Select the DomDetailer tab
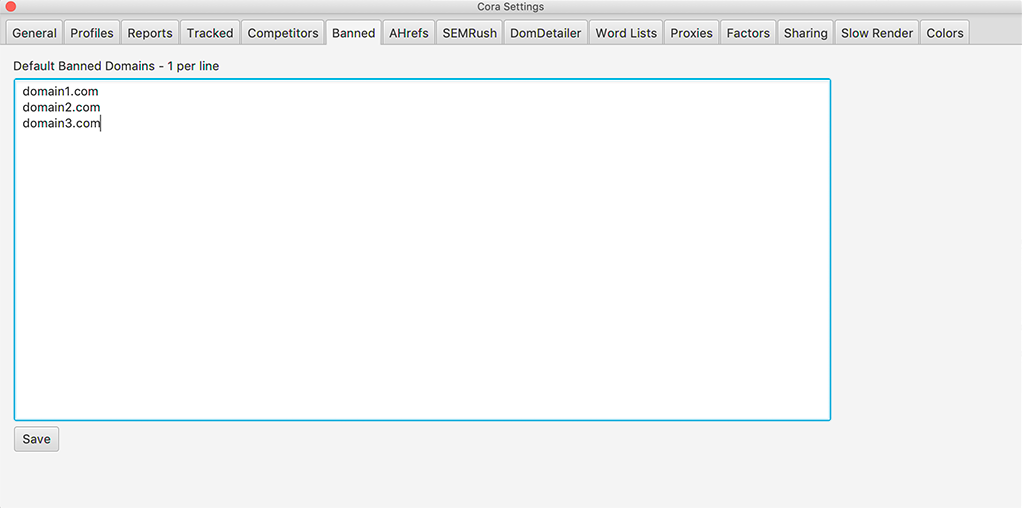This screenshot has height=508, width=1022. [x=546, y=33]
